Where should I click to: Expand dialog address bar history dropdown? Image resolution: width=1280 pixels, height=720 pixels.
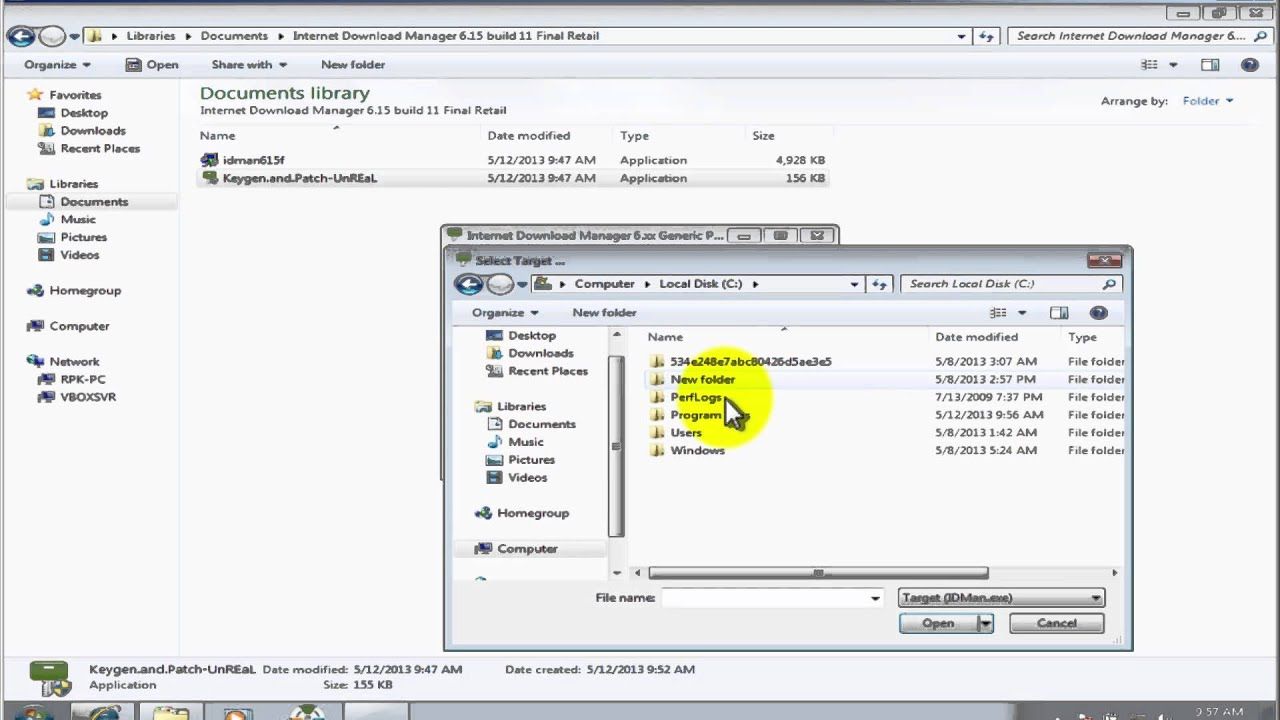(854, 284)
